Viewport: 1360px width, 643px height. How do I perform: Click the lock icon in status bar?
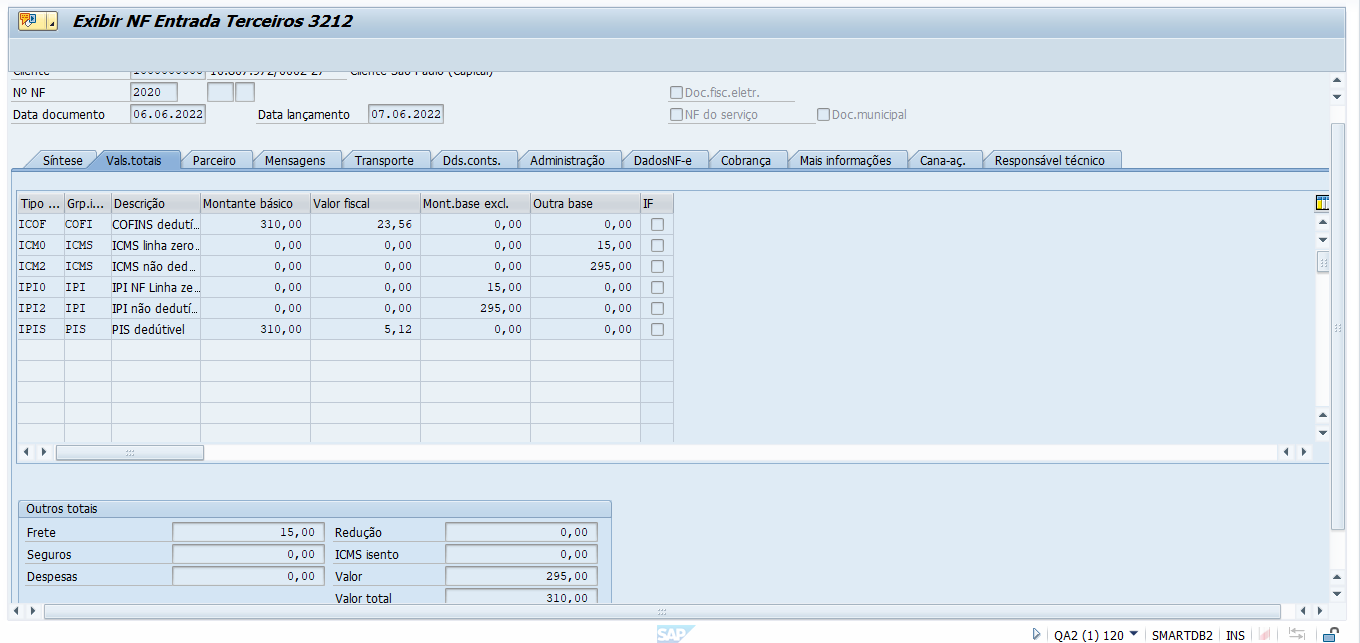1330,634
